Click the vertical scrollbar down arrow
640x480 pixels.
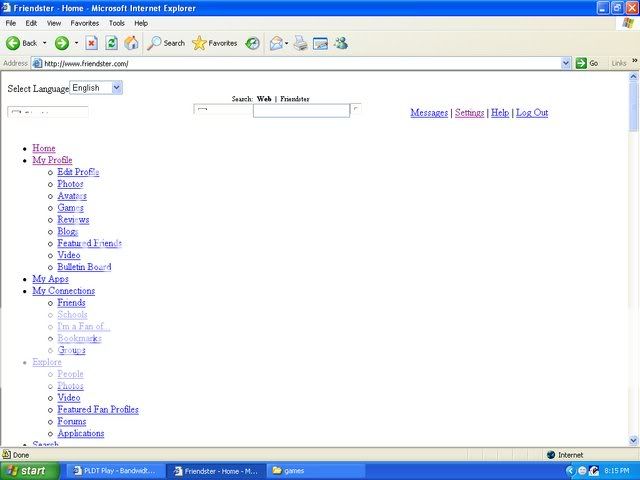pyautogui.click(x=633, y=440)
